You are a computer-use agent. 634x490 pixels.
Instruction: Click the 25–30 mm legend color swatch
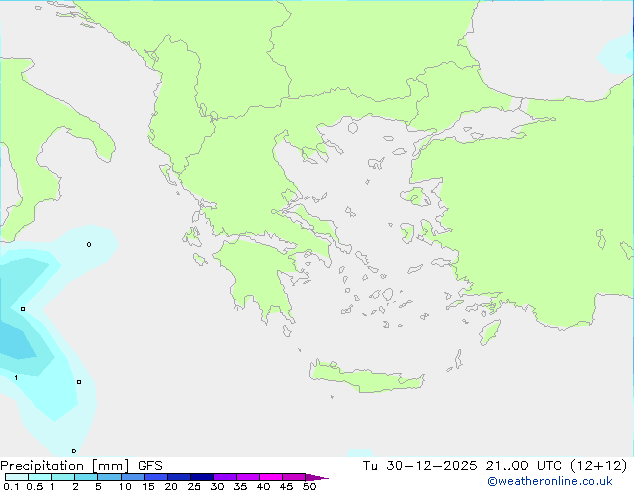pyautogui.click(x=202, y=477)
